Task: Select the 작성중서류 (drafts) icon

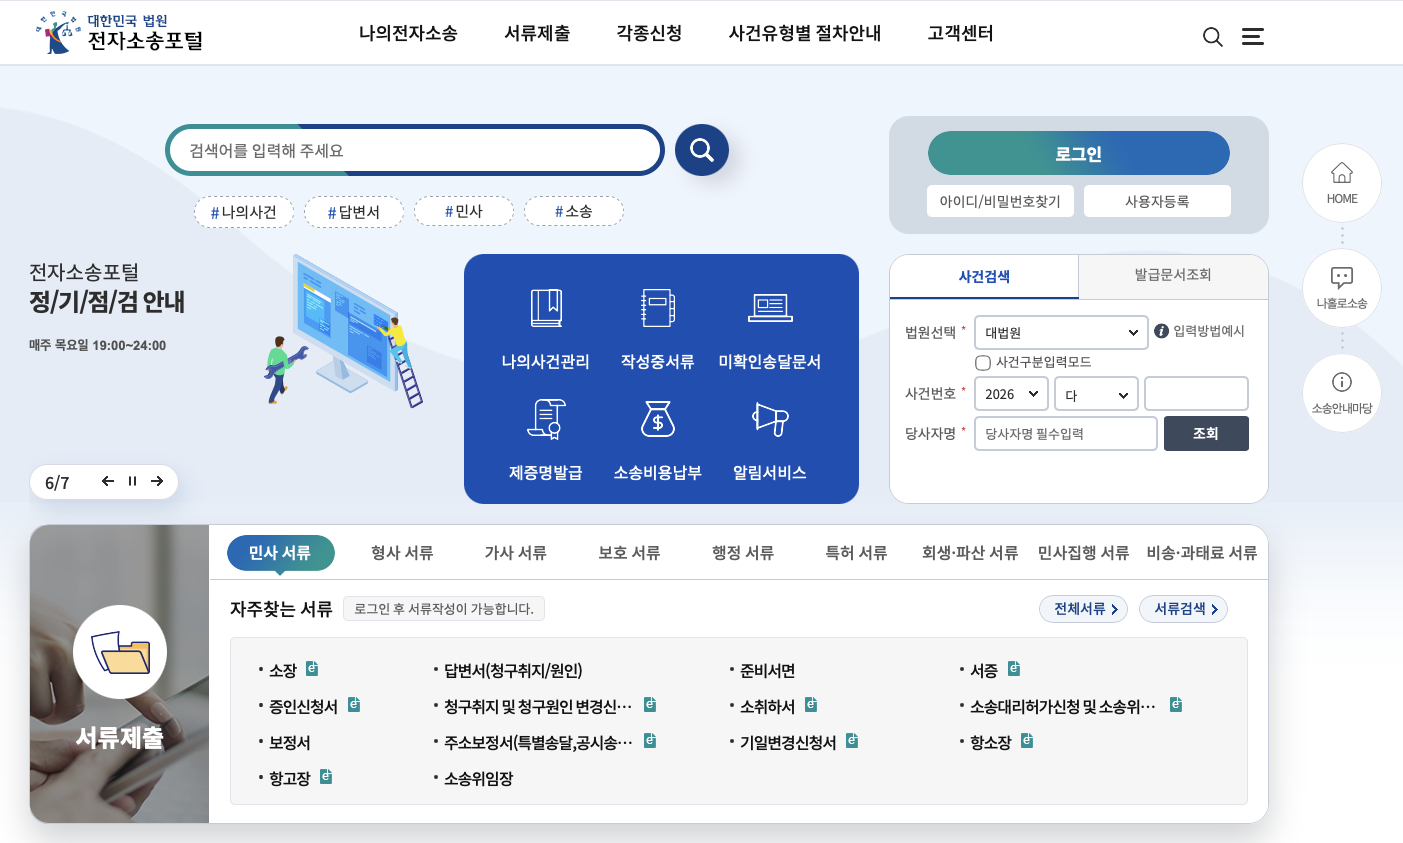Action: [x=659, y=330]
